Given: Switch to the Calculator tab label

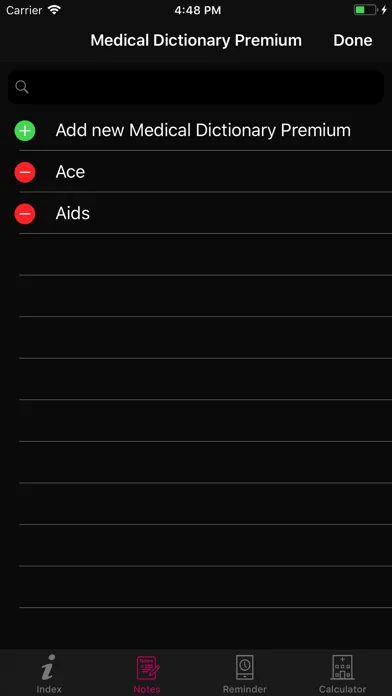Looking at the screenshot, I should pyautogui.click(x=342, y=689).
